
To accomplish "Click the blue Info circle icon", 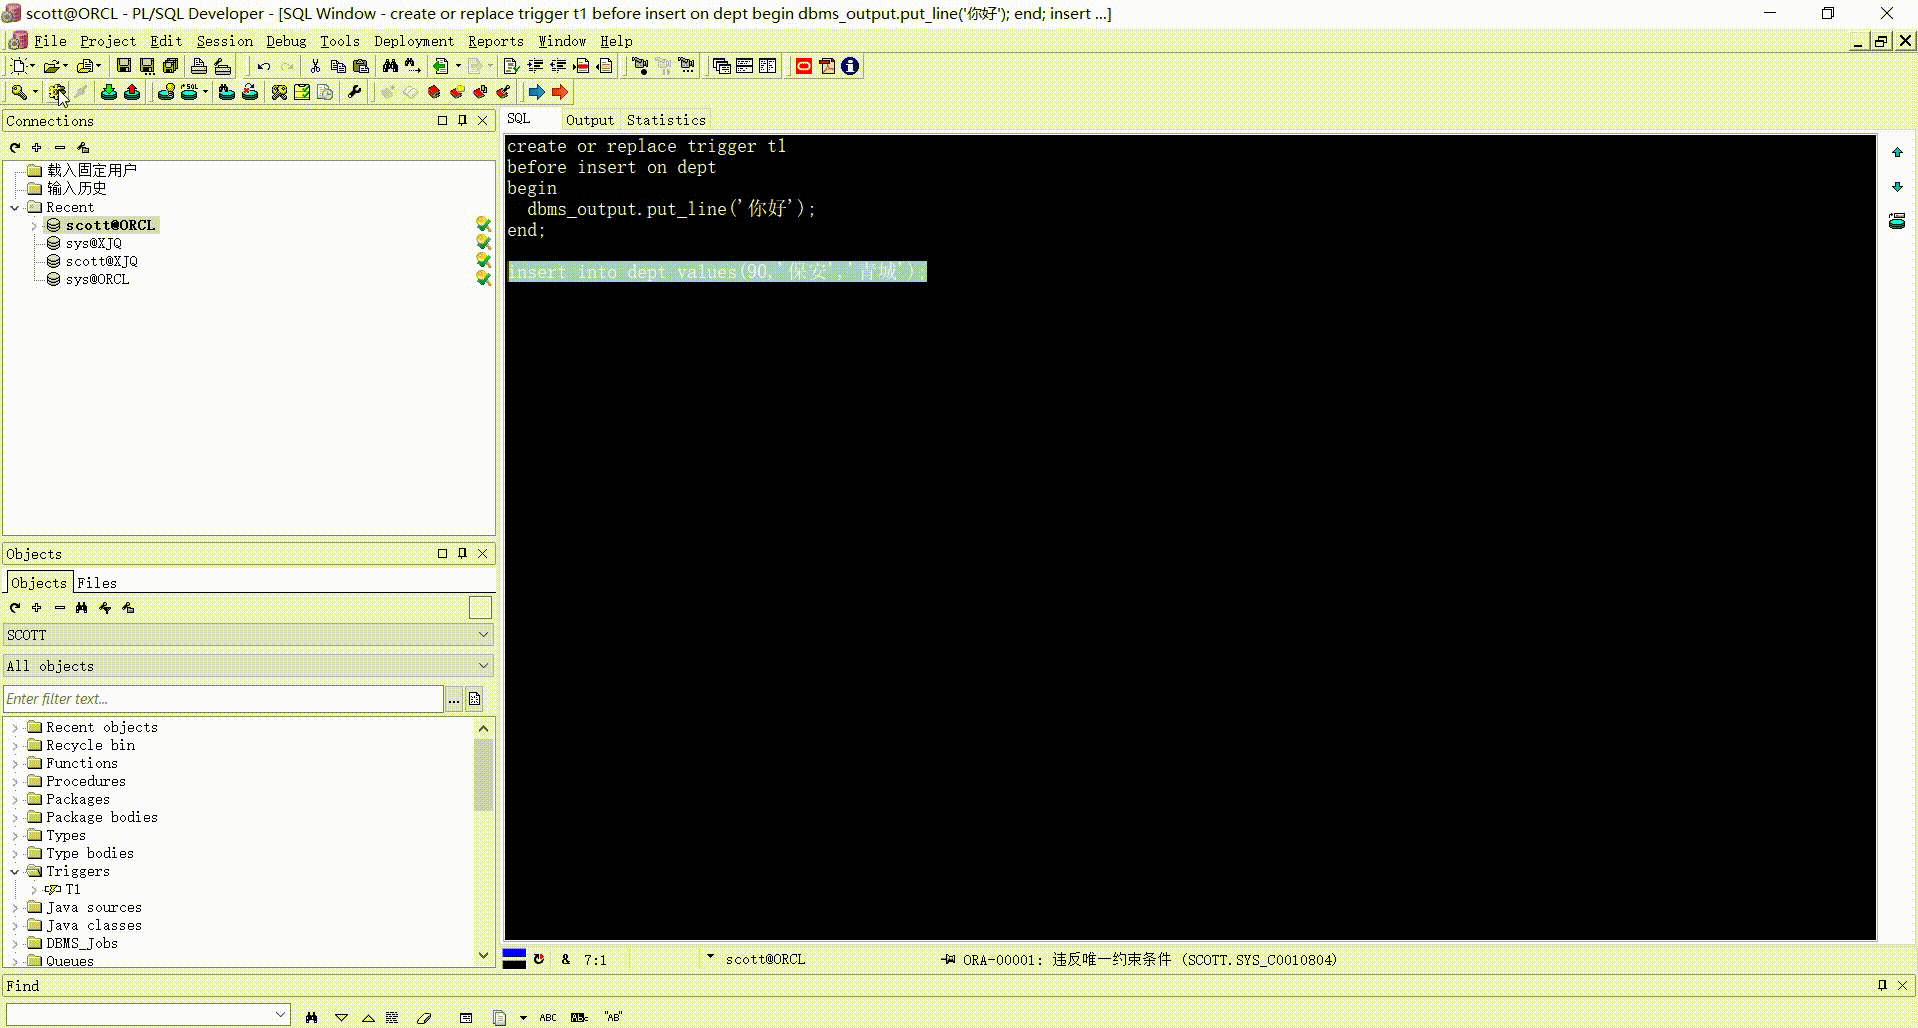I will [x=850, y=66].
